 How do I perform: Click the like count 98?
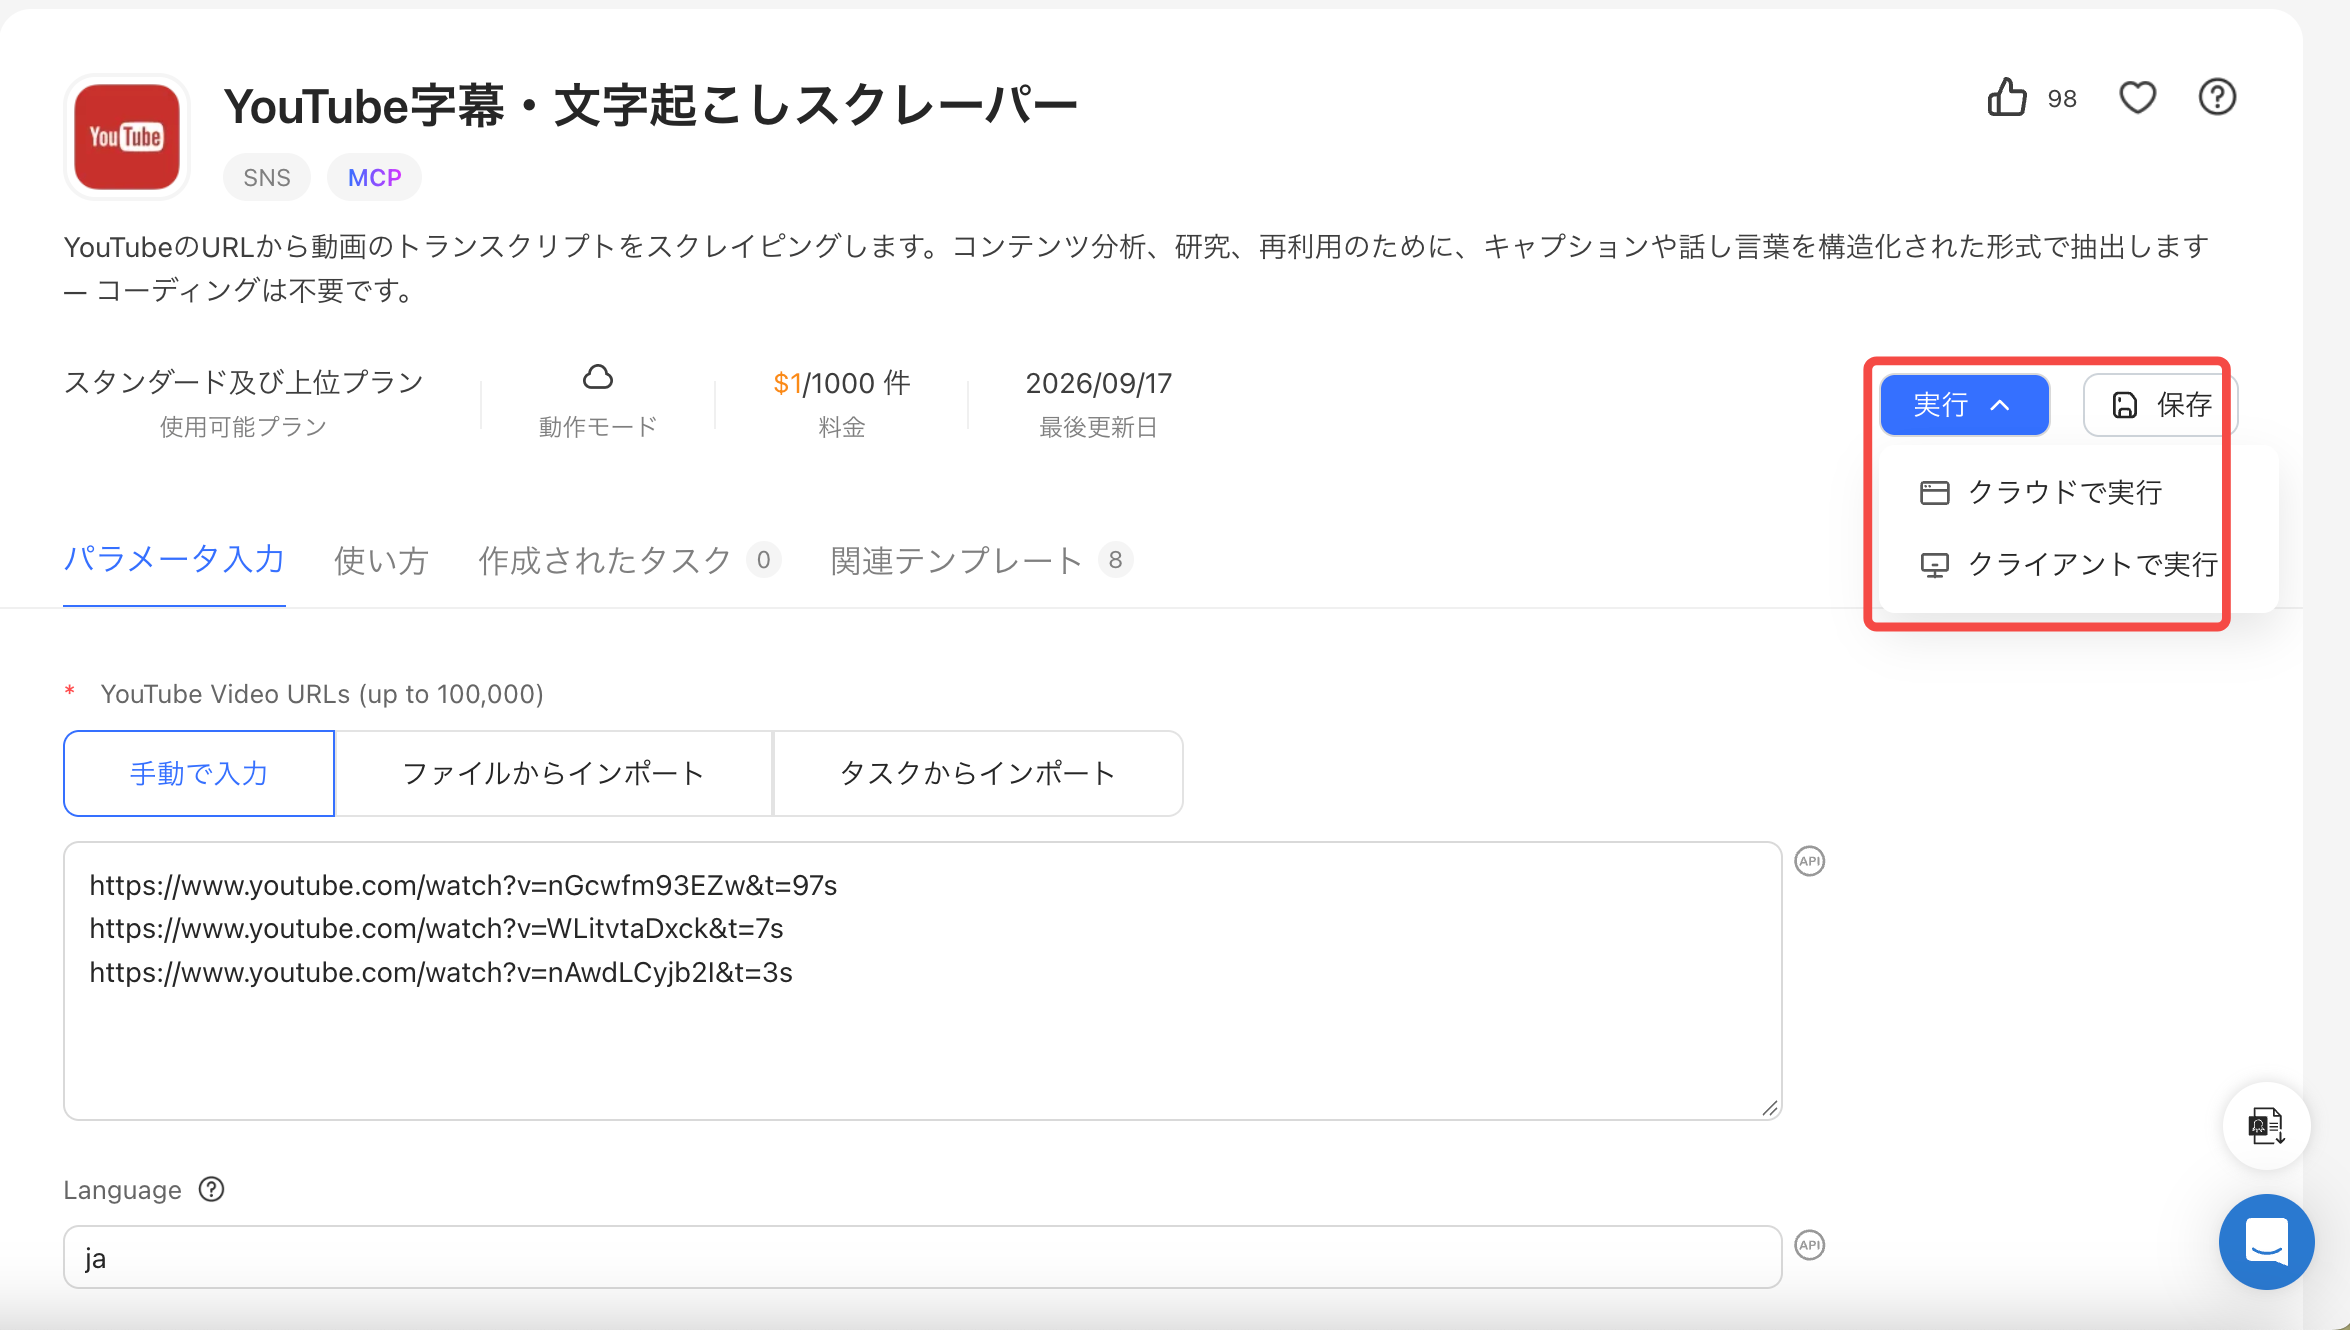tap(2062, 99)
